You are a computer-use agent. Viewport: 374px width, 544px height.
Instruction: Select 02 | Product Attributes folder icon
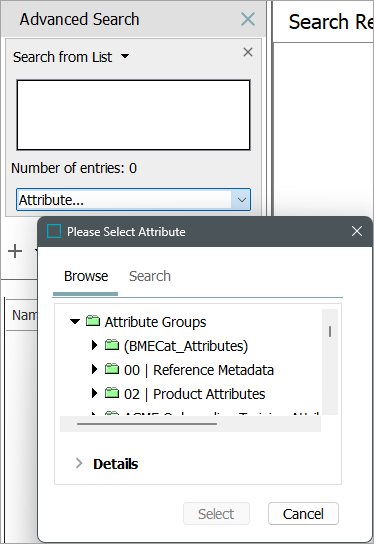tap(112, 393)
